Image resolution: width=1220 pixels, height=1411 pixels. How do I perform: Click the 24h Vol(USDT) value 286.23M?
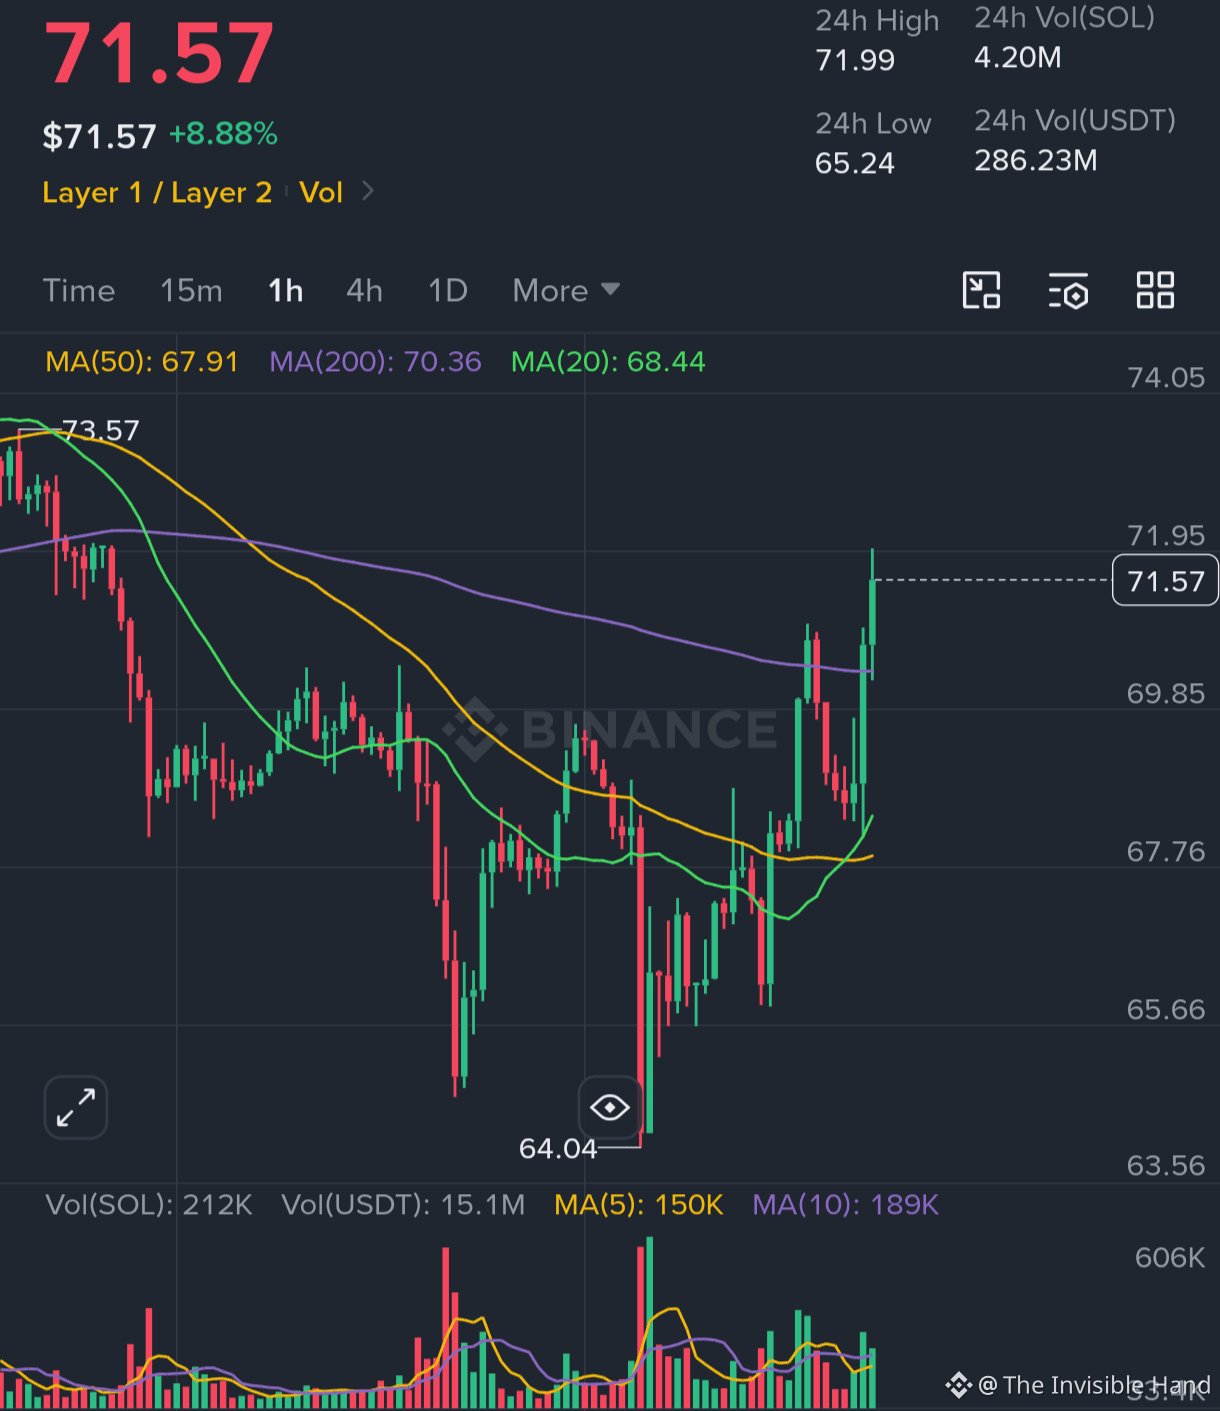point(1036,160)
